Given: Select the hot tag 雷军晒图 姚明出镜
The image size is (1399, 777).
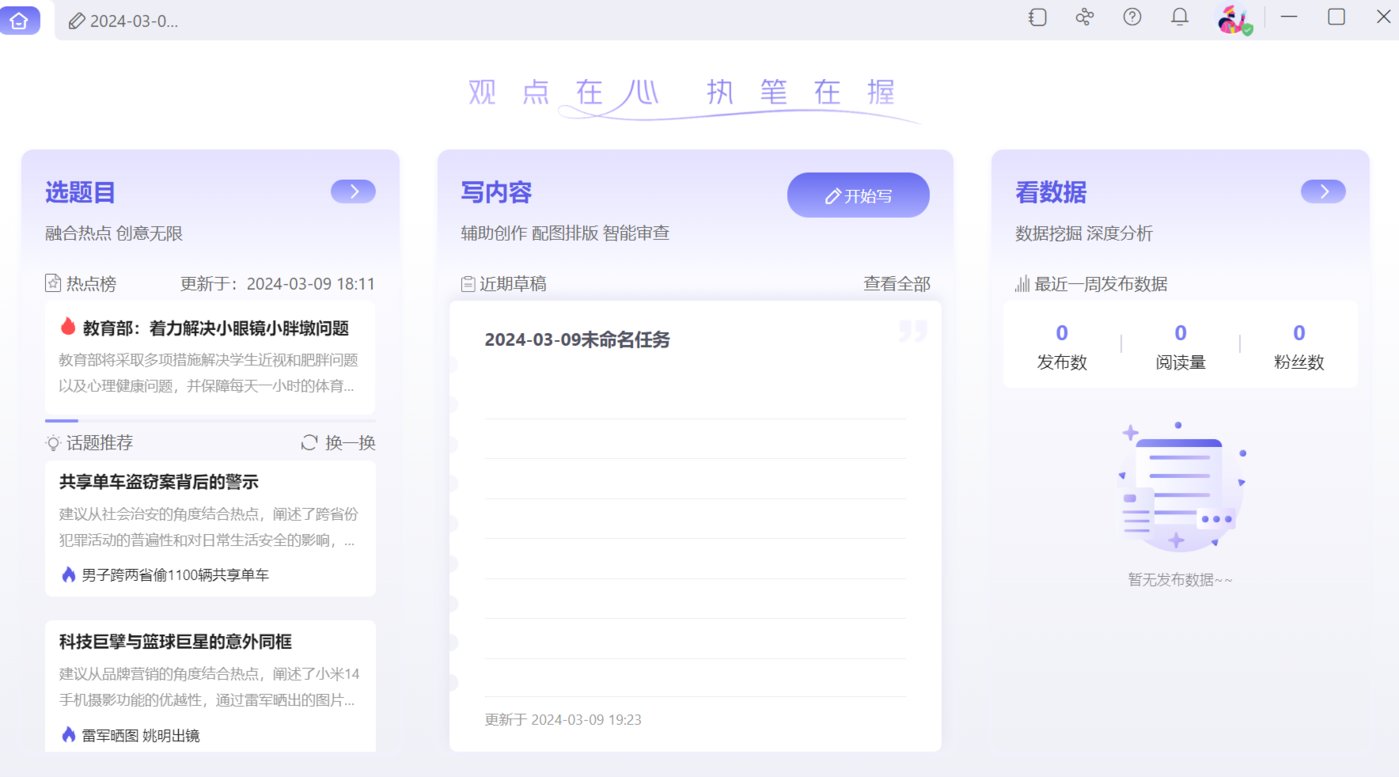Looking at the screenshot, I should coord(141,735).
